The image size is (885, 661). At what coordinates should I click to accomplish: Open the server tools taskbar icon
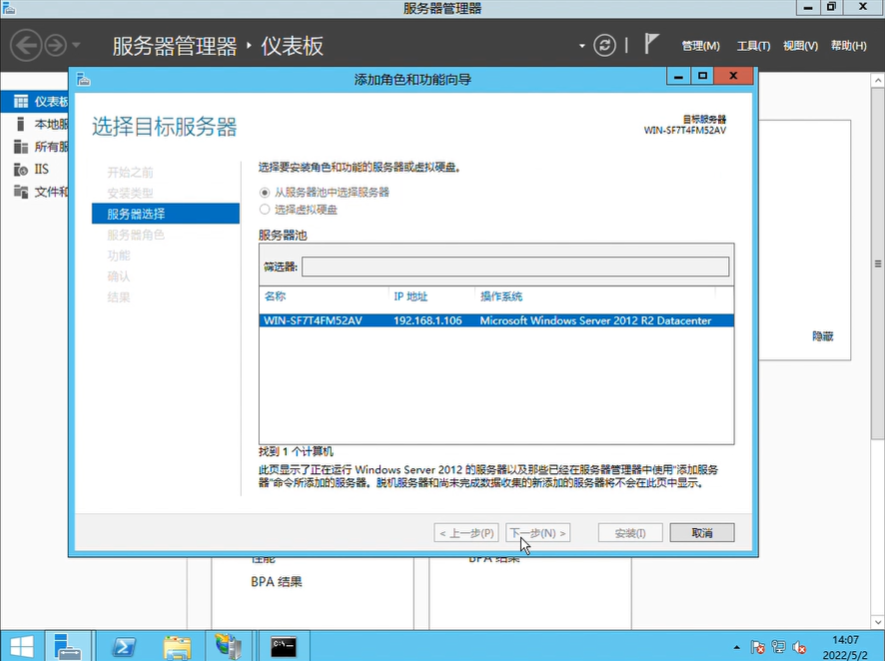pos(229,646)
